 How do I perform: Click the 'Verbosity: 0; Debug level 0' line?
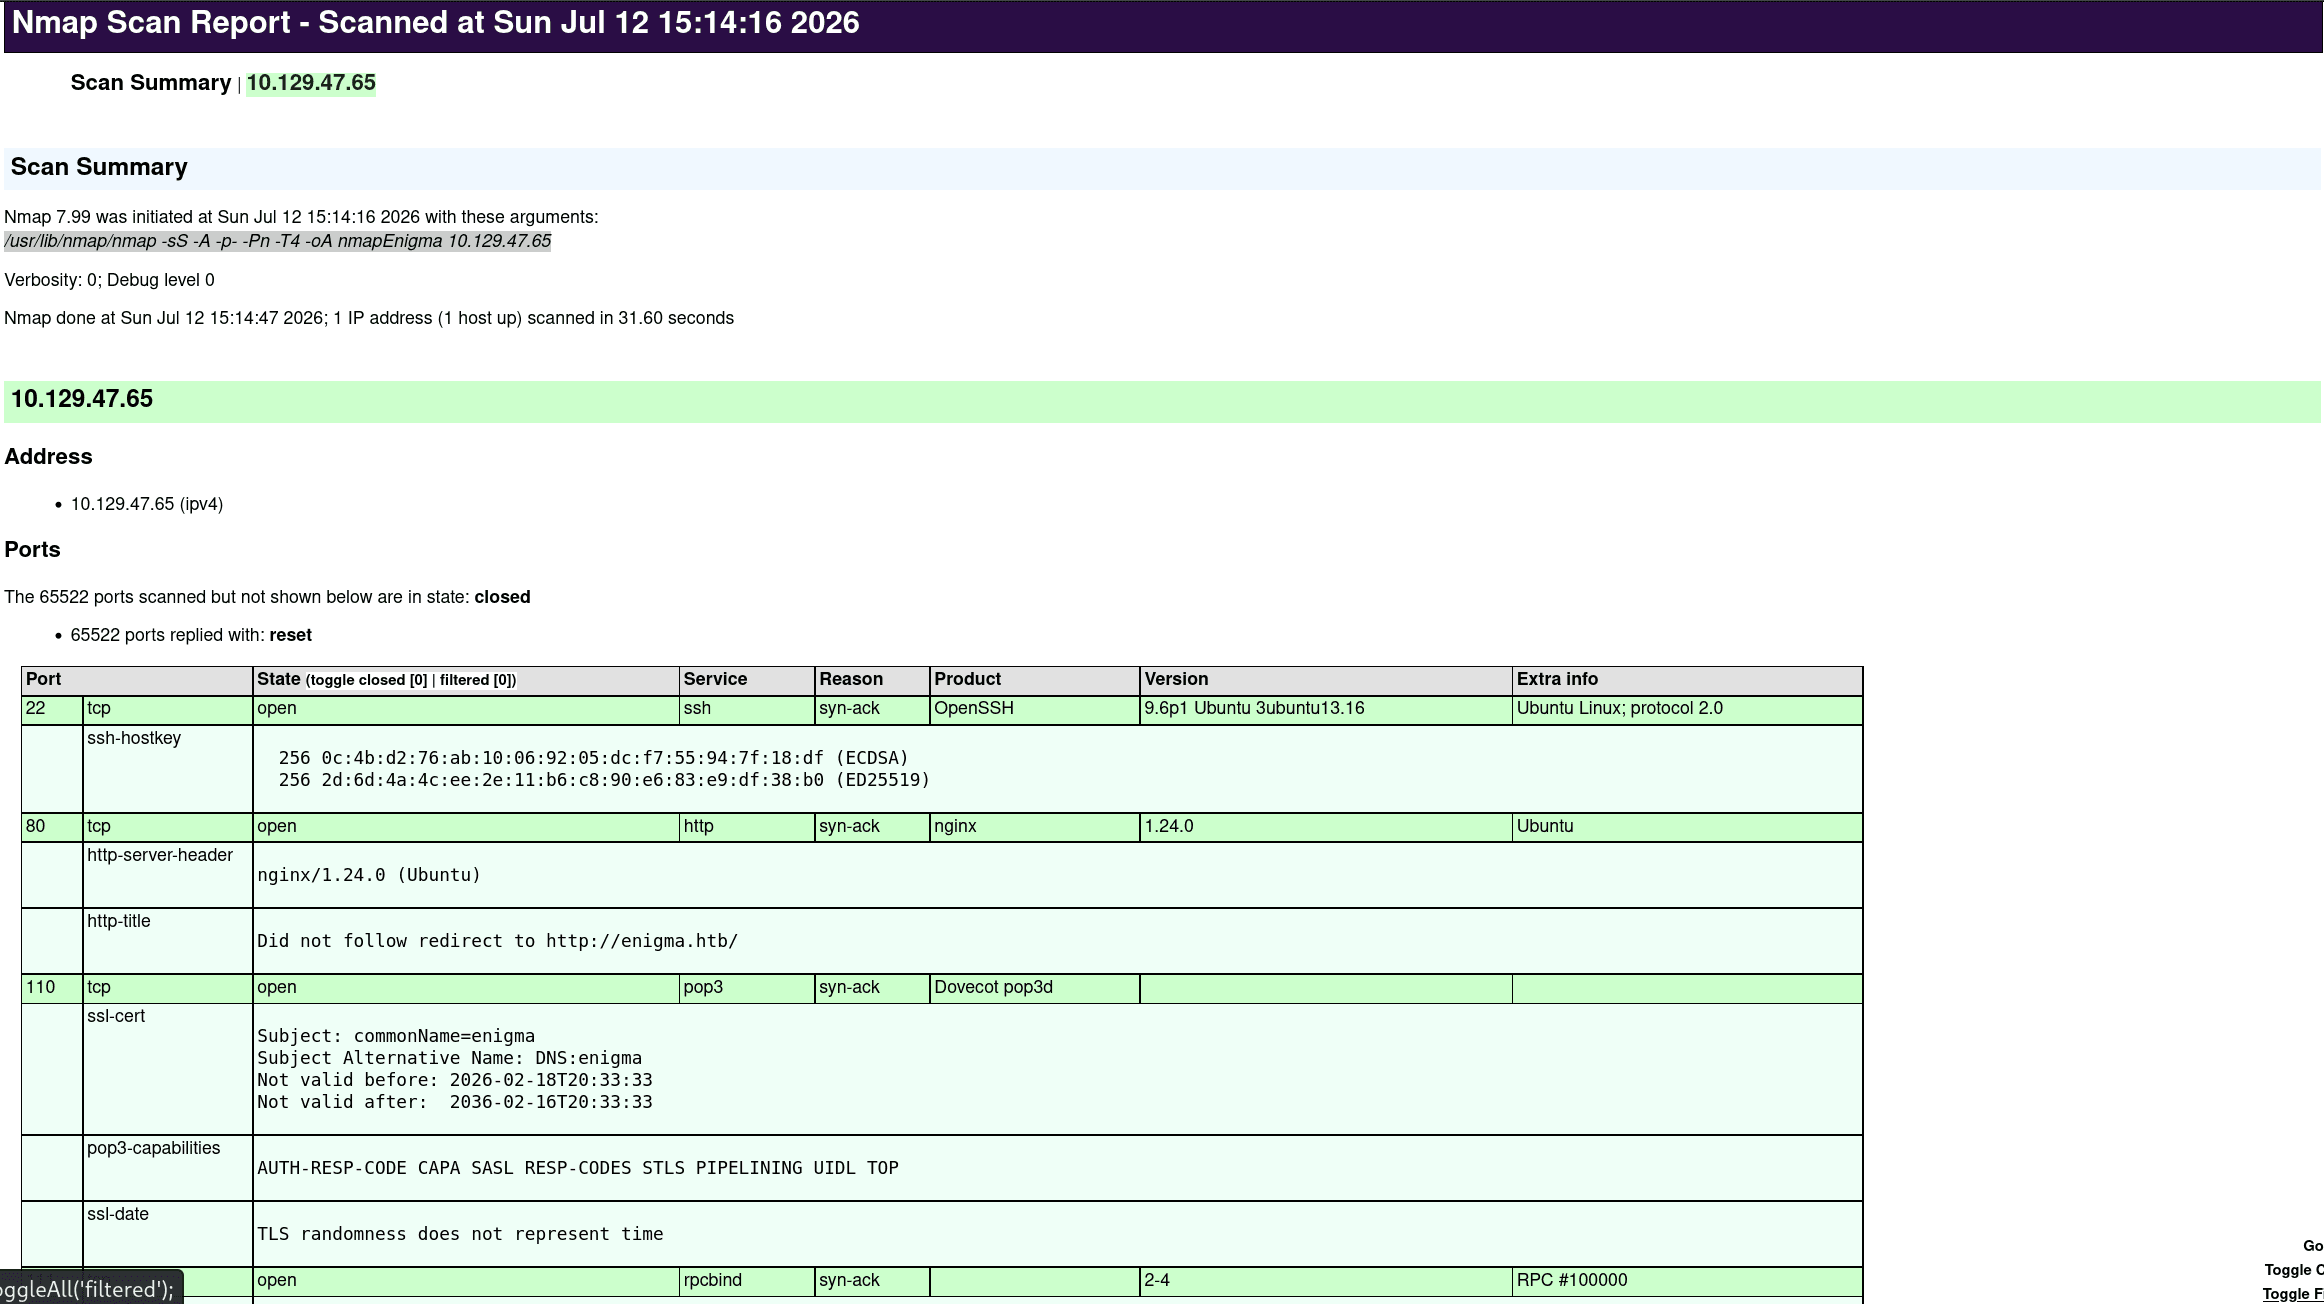(109, 280)
